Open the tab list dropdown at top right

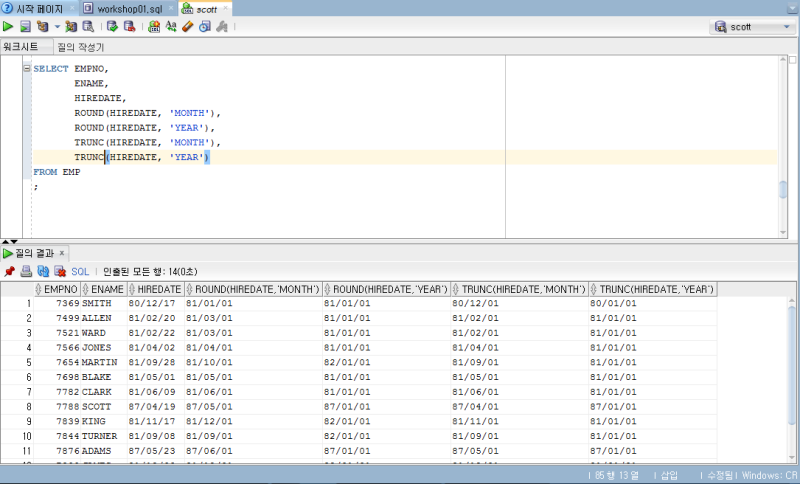791,9
